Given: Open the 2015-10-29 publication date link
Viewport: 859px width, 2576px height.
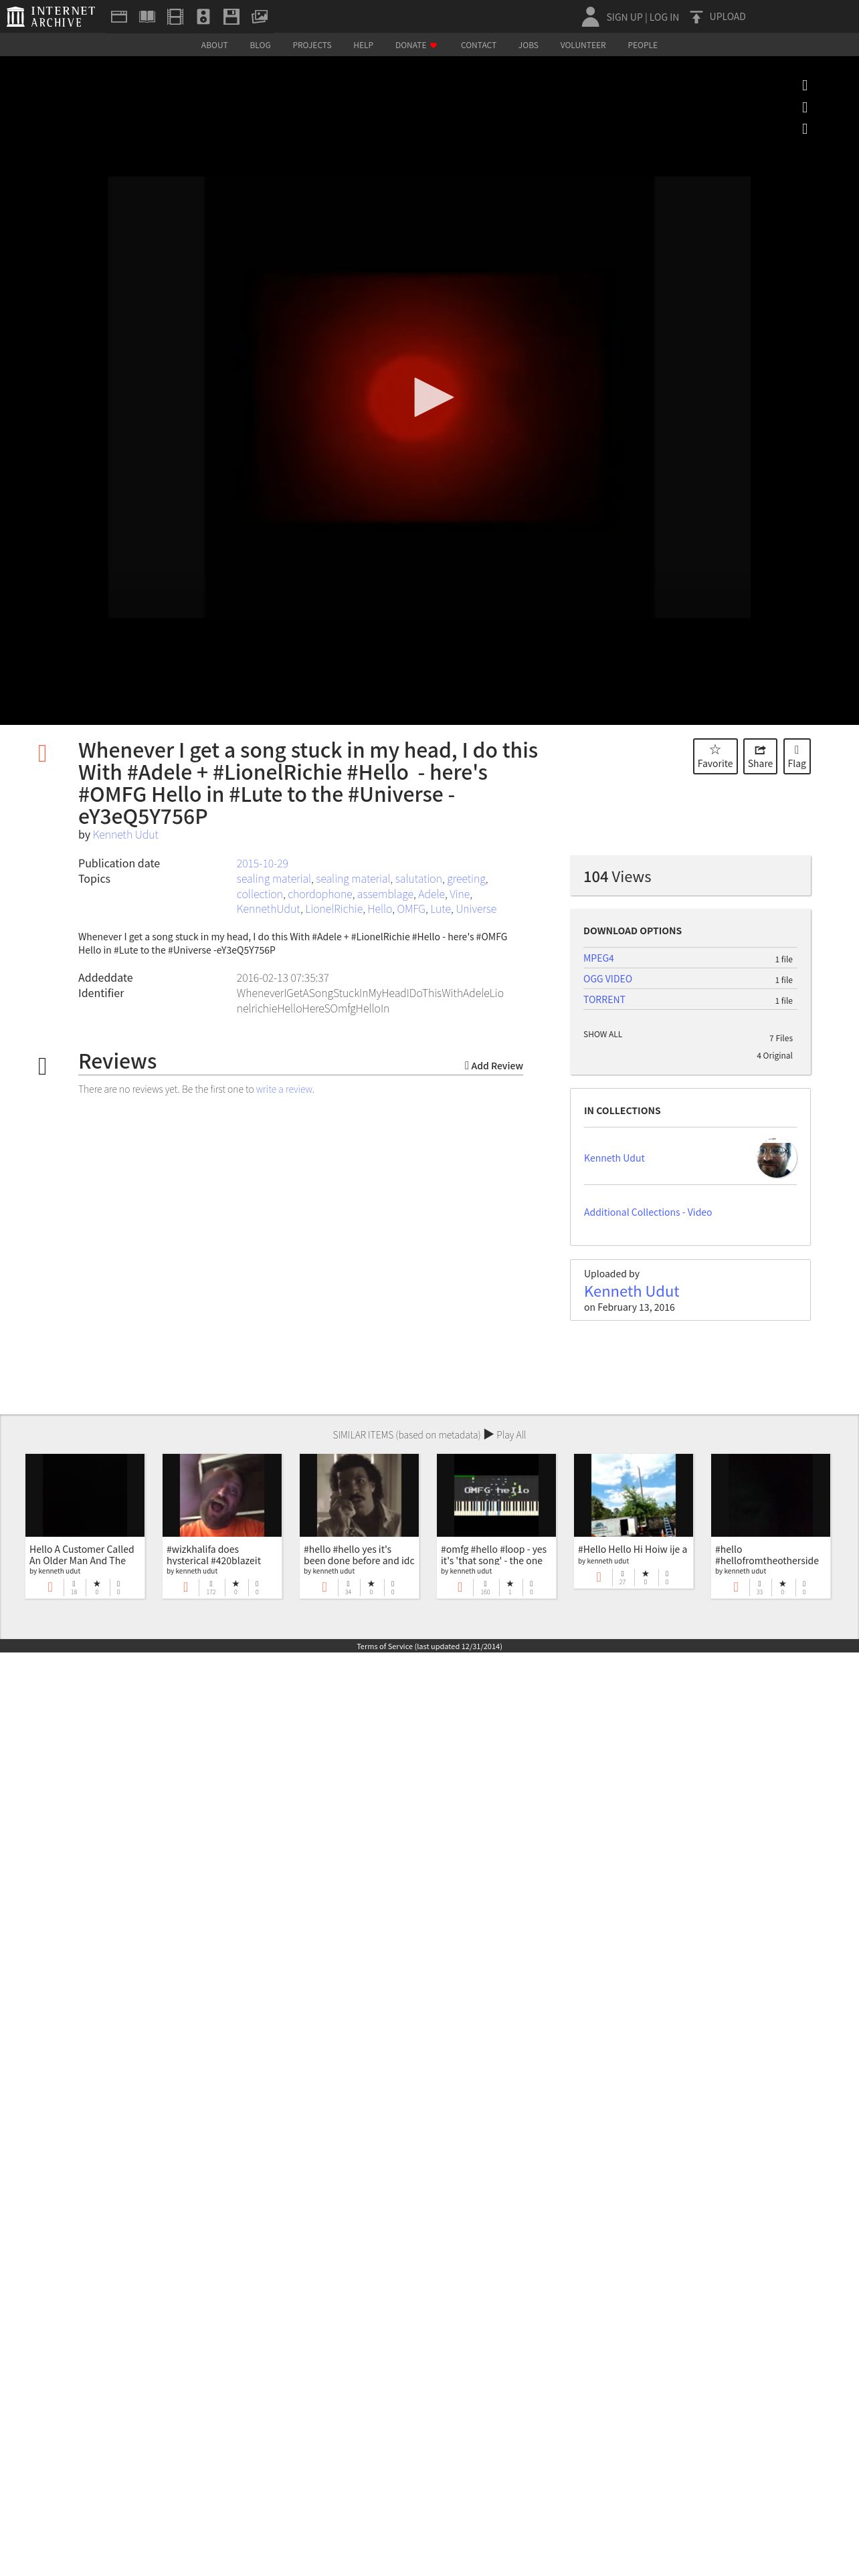Looking at the screenshot, I should point(262,863).
